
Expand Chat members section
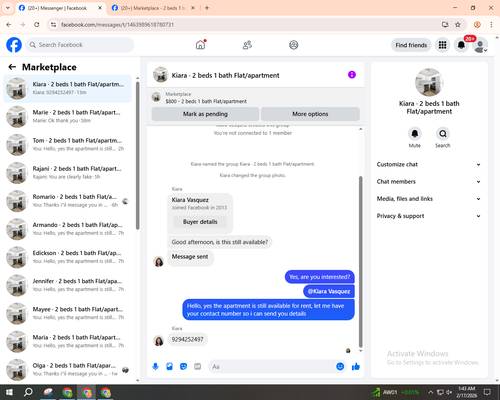(429, 182)
